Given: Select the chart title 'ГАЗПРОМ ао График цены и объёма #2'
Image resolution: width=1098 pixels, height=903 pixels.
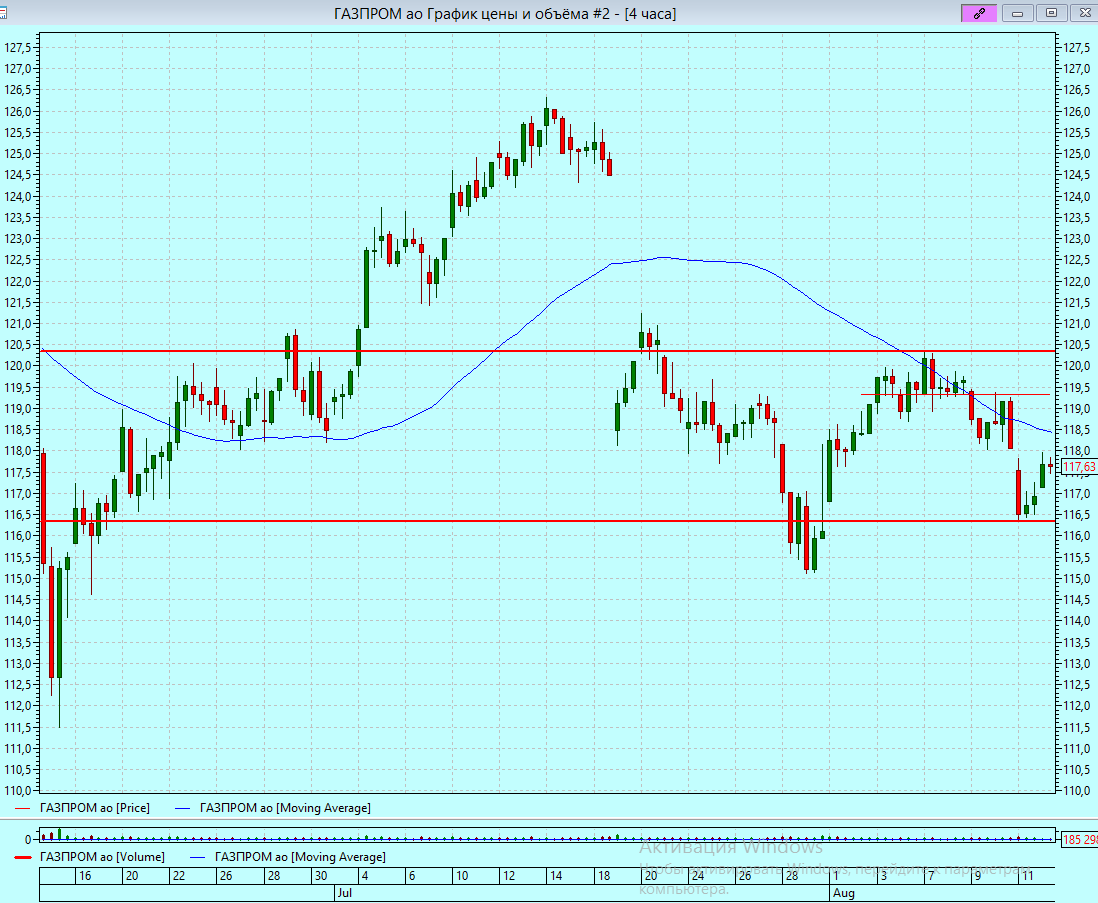Looking at the screenshot, I should (472, 14).
